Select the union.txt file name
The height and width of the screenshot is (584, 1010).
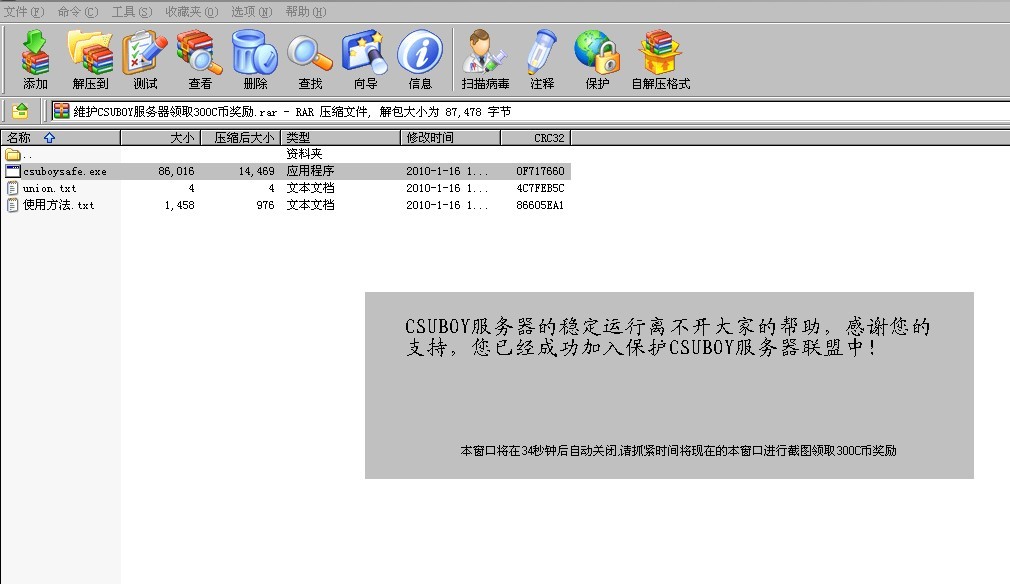50,188
